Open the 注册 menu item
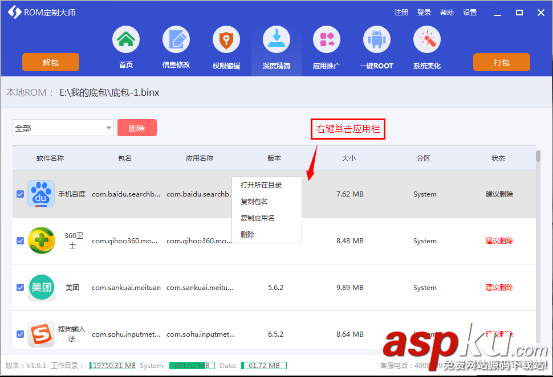 401,13
